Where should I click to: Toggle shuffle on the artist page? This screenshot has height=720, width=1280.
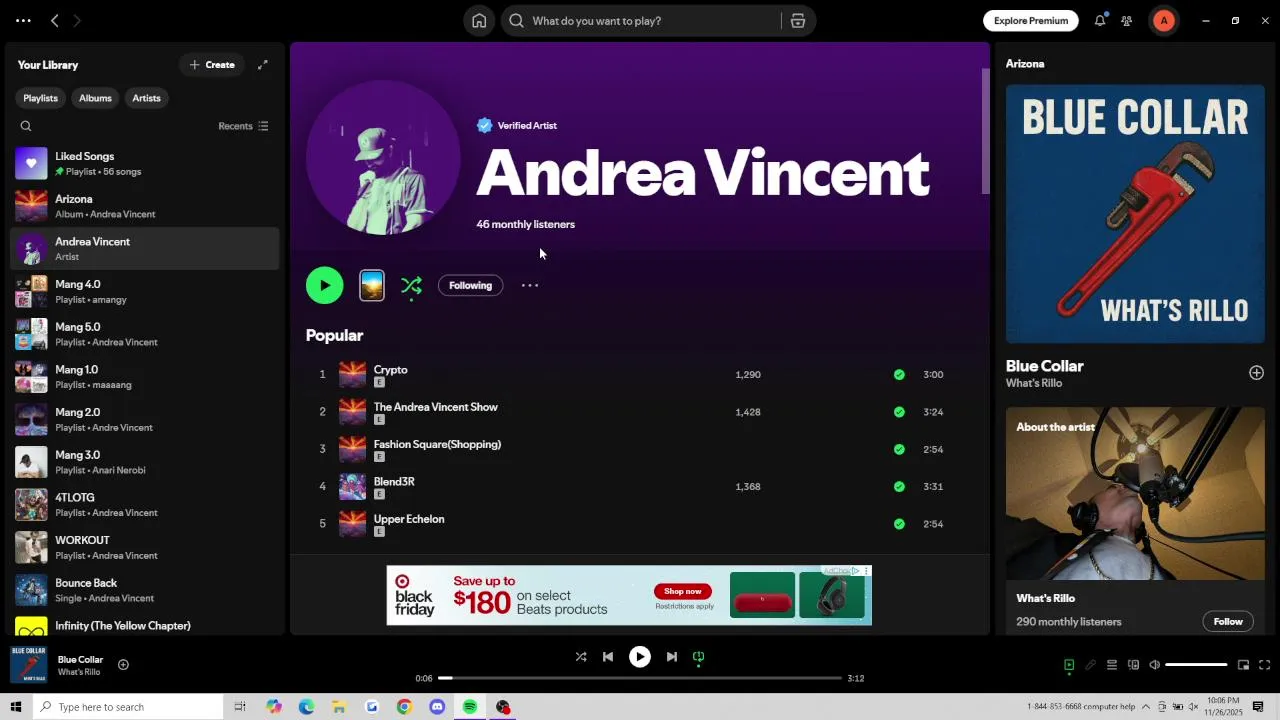point(411,286)
